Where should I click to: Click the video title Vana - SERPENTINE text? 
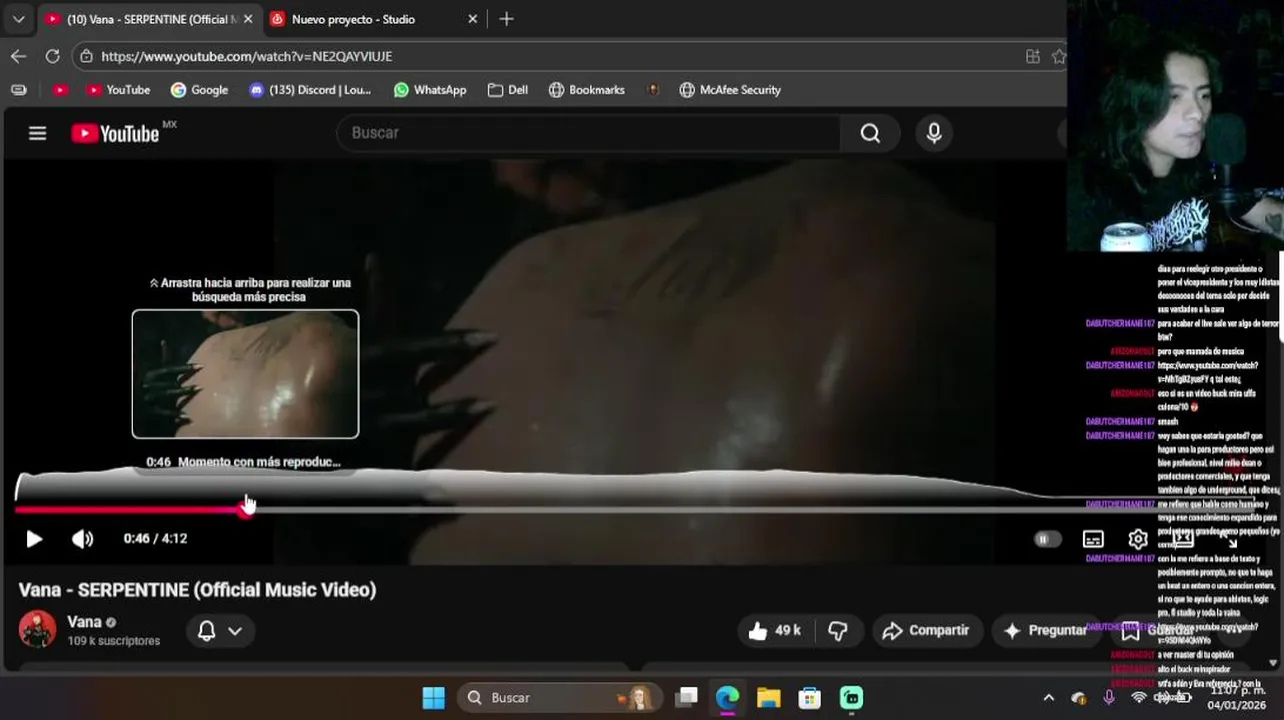197,589
